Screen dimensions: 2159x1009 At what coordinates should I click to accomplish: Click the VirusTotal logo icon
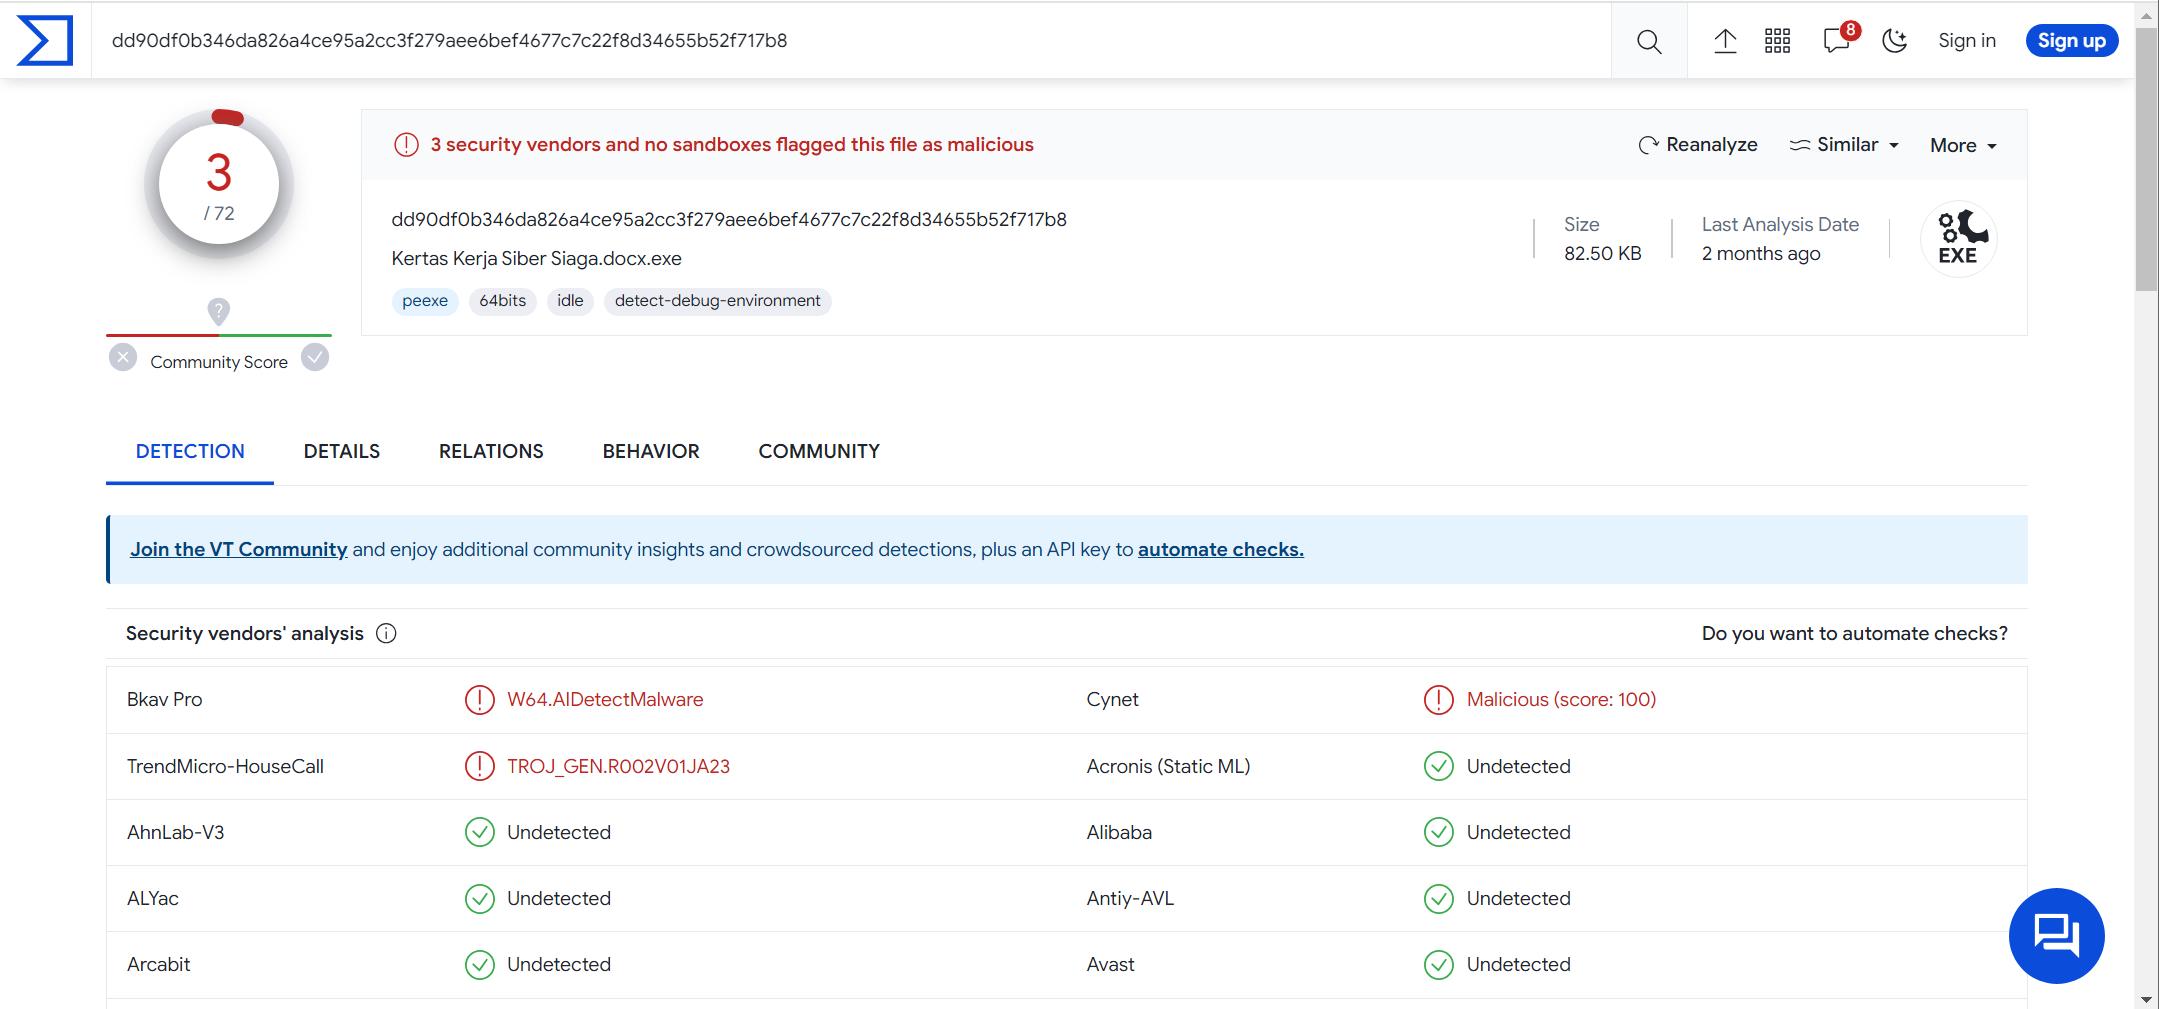[45, 41]
